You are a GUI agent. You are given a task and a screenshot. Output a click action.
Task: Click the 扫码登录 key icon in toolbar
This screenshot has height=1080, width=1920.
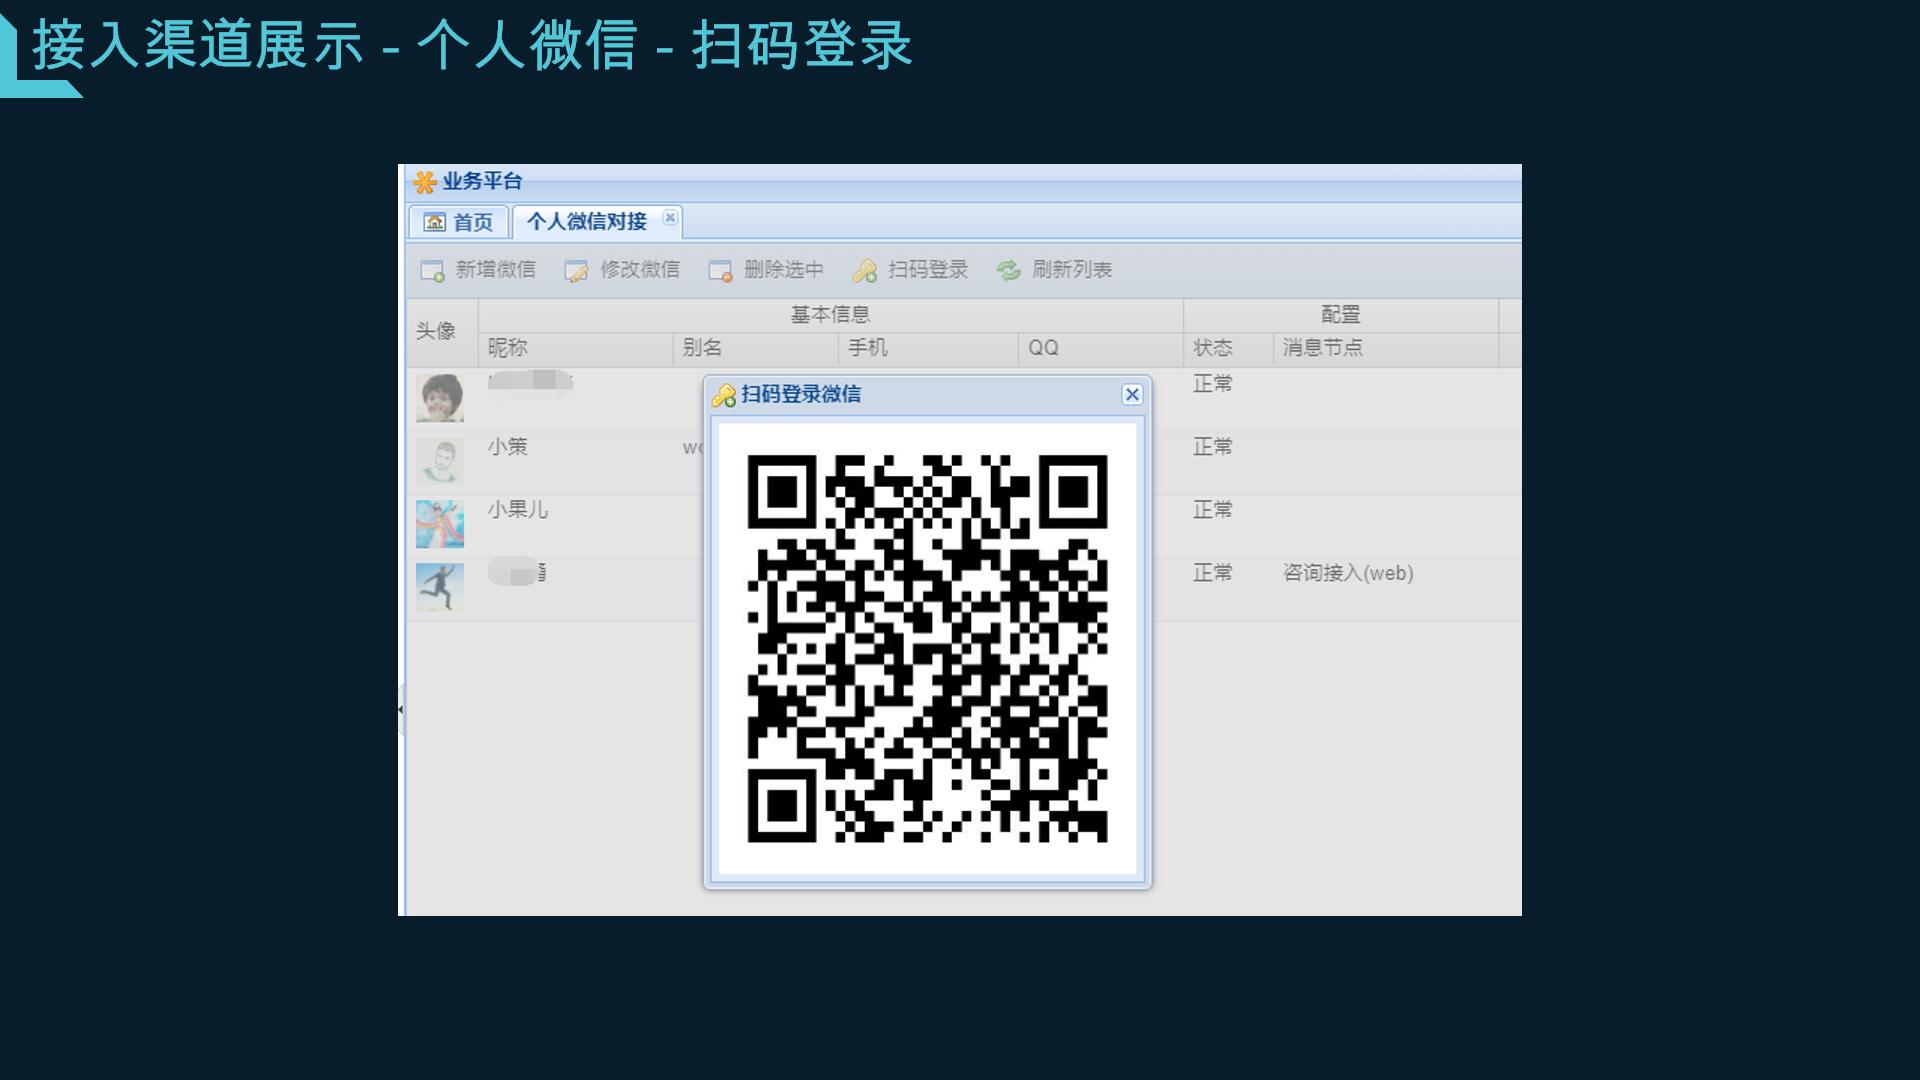coord(865,271)
